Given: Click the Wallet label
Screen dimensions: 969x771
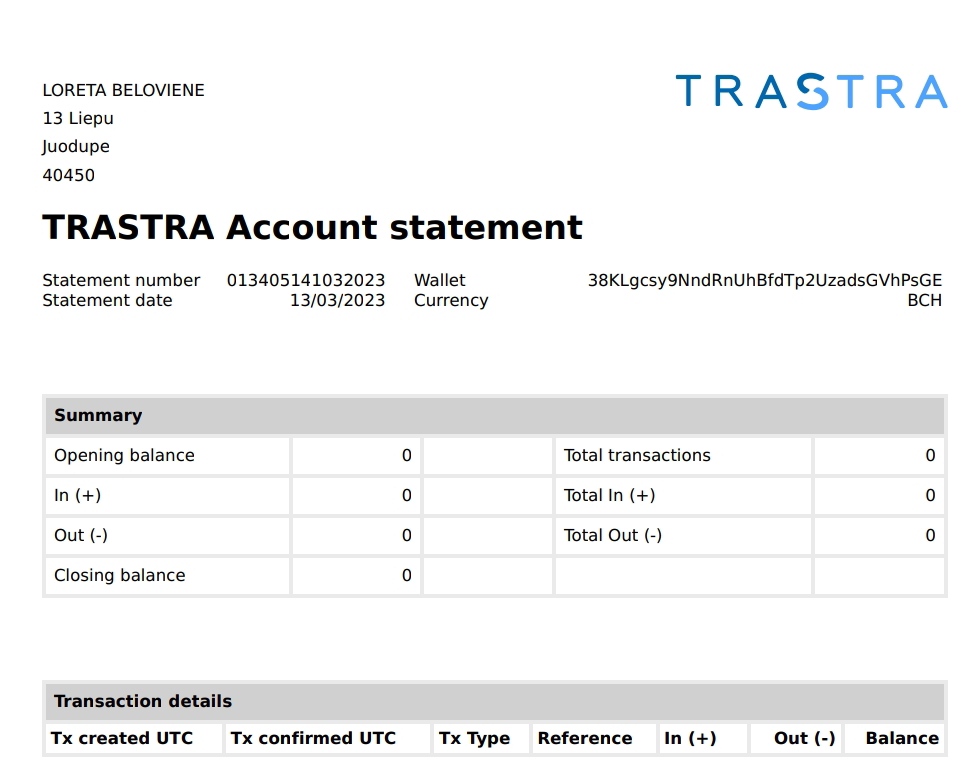Looking at the screenshot, I should coord(439,280).
